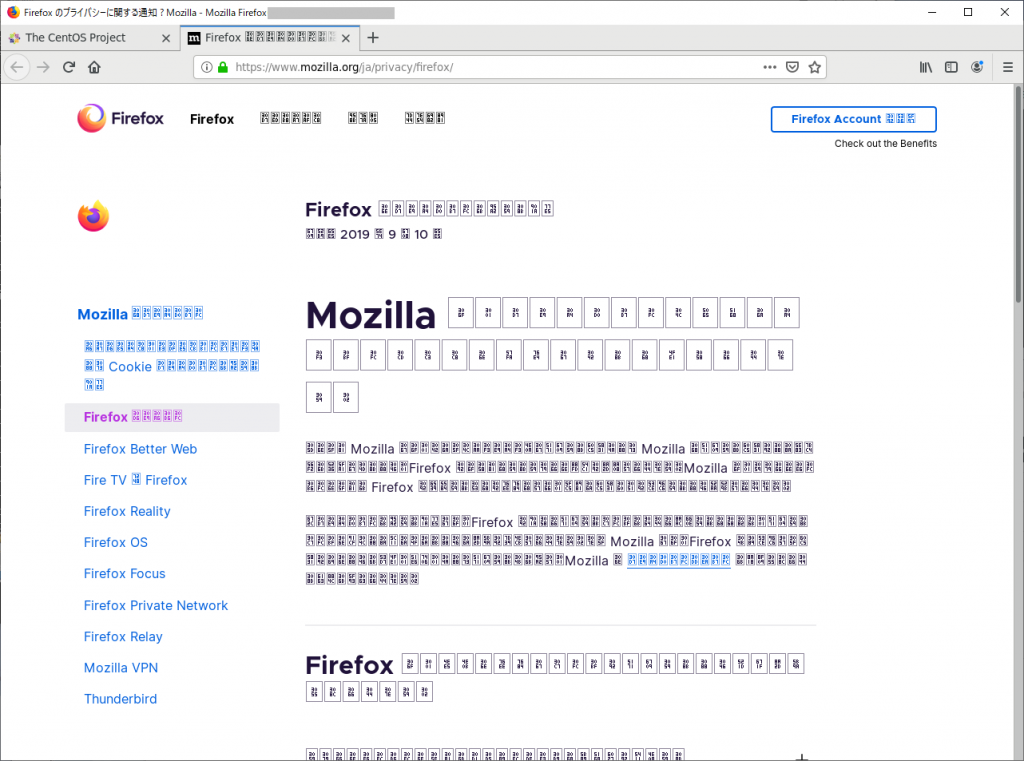Image resolution: width=1024 pixels, height=761 pixels.
Task: Open the hamburger application menu
Action: tap(1008, 67)
